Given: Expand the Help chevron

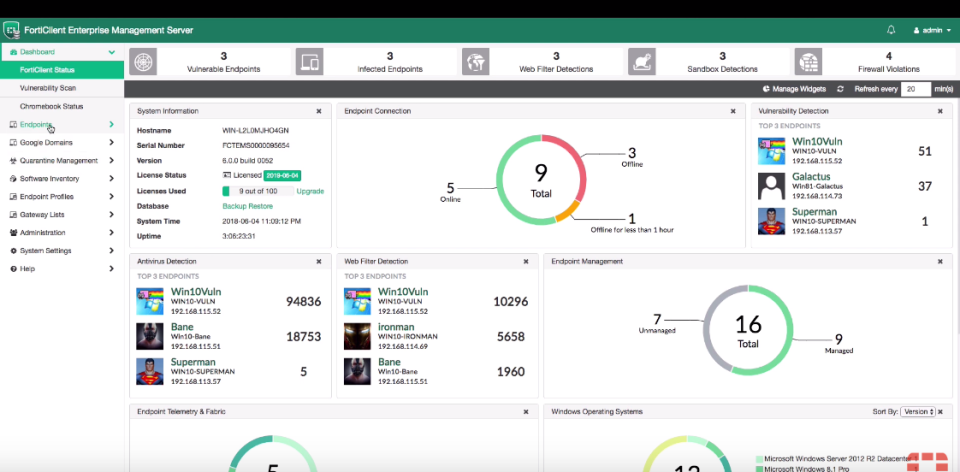Looking at the screenshot, I should pyautogui.click(x=111, y=269).
